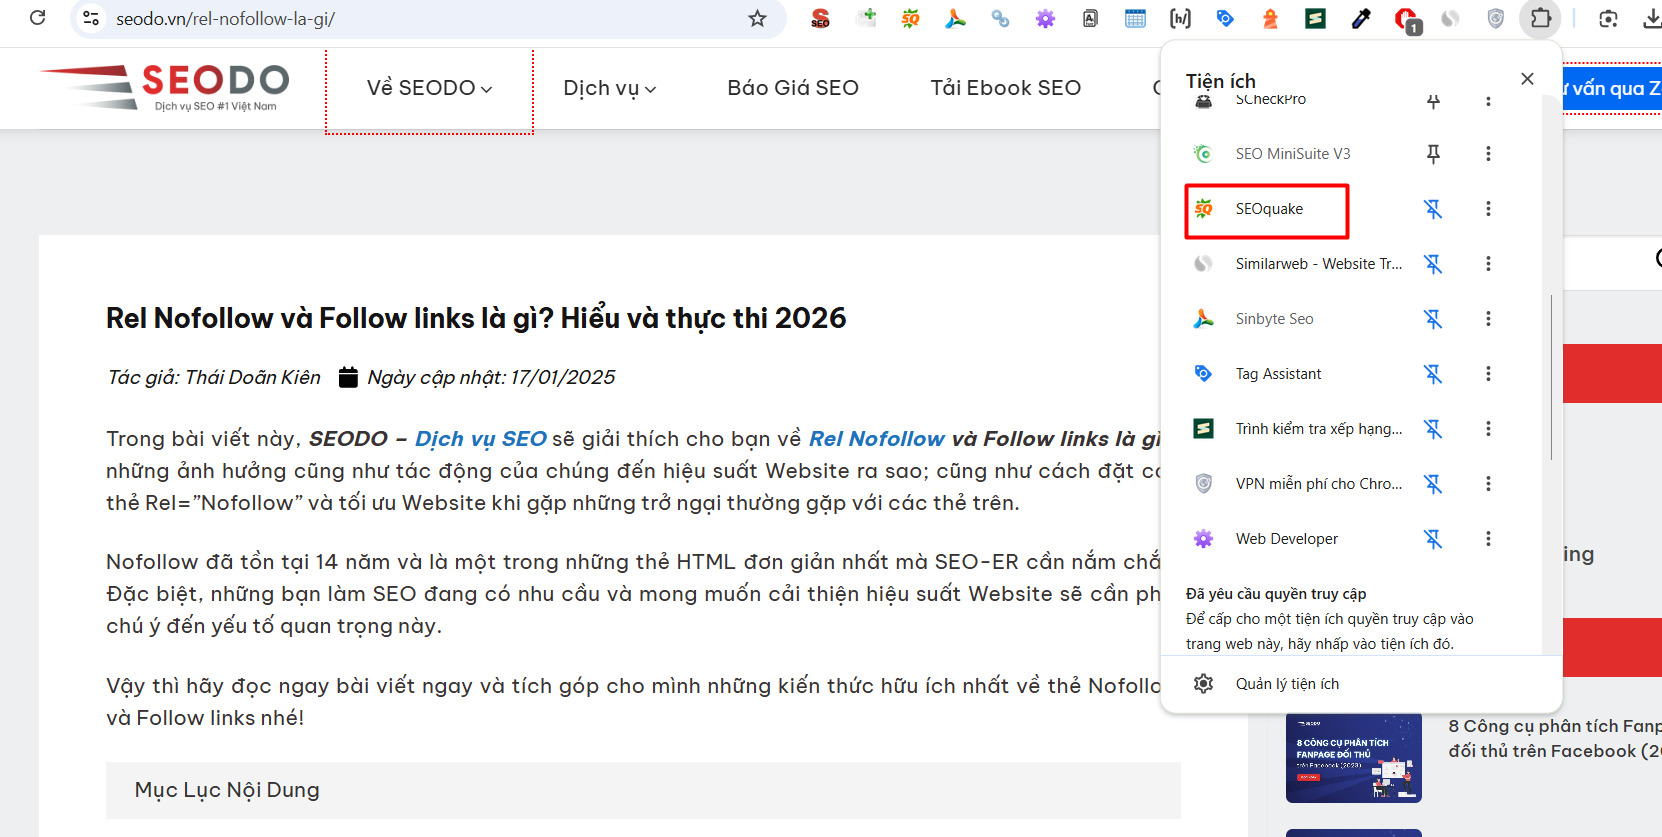Image resolution: width=1662 pixels, height=837 pixels.
Task: Open the red blocker extension with badge
Action: click(1406, 19)
